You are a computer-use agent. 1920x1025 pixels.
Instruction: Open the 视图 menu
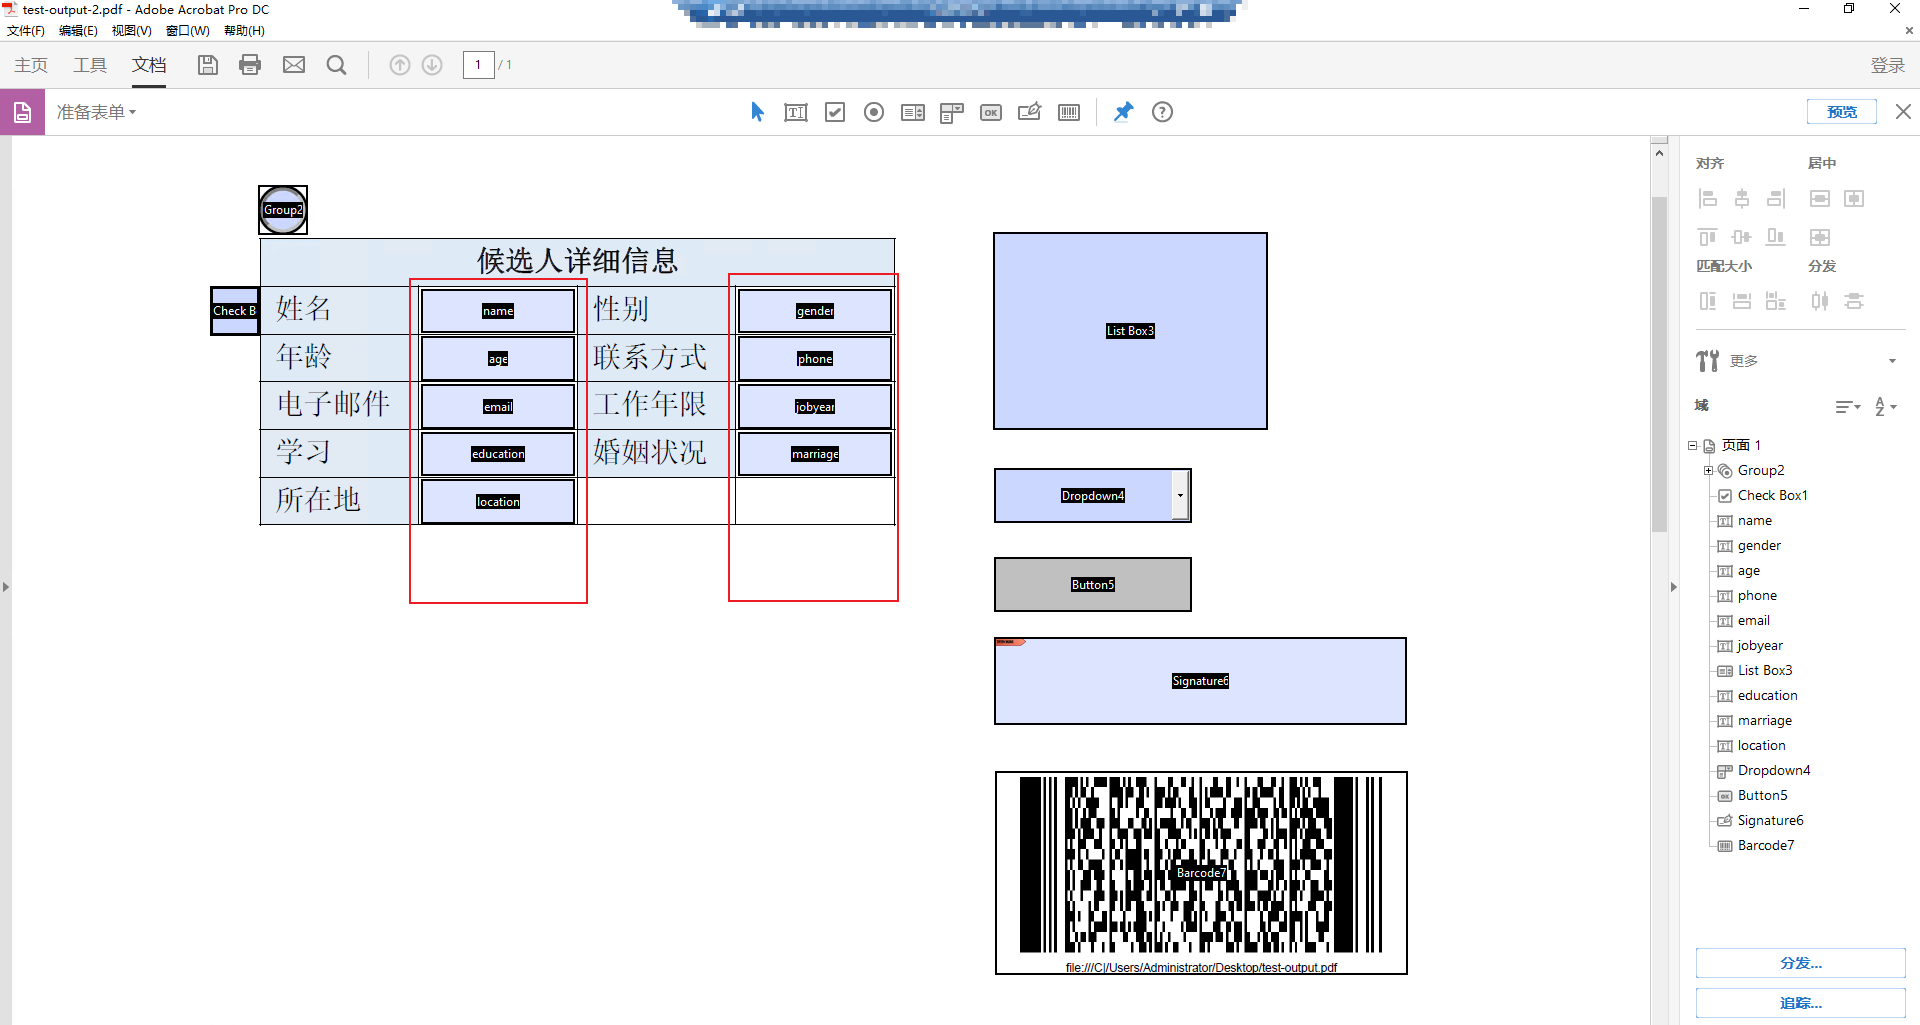pyautogui.click(x=131, y=30)
